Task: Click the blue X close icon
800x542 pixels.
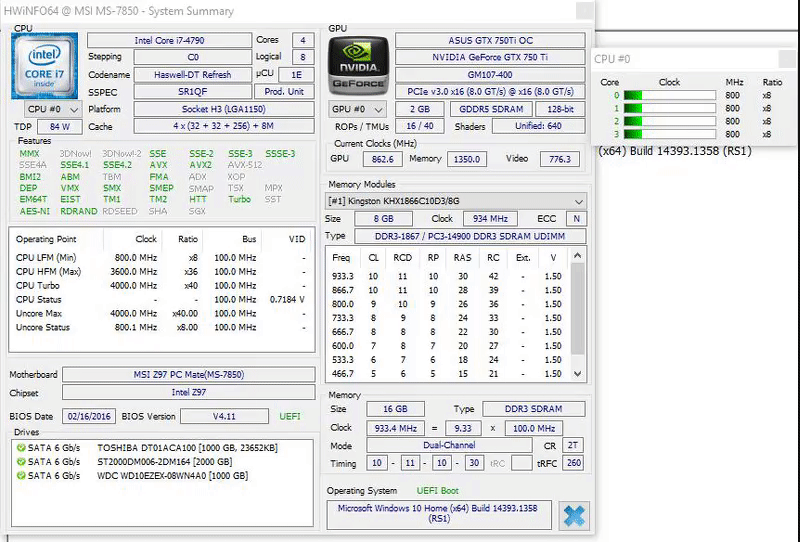Action: pyautogui.click(x=573, y=515)
